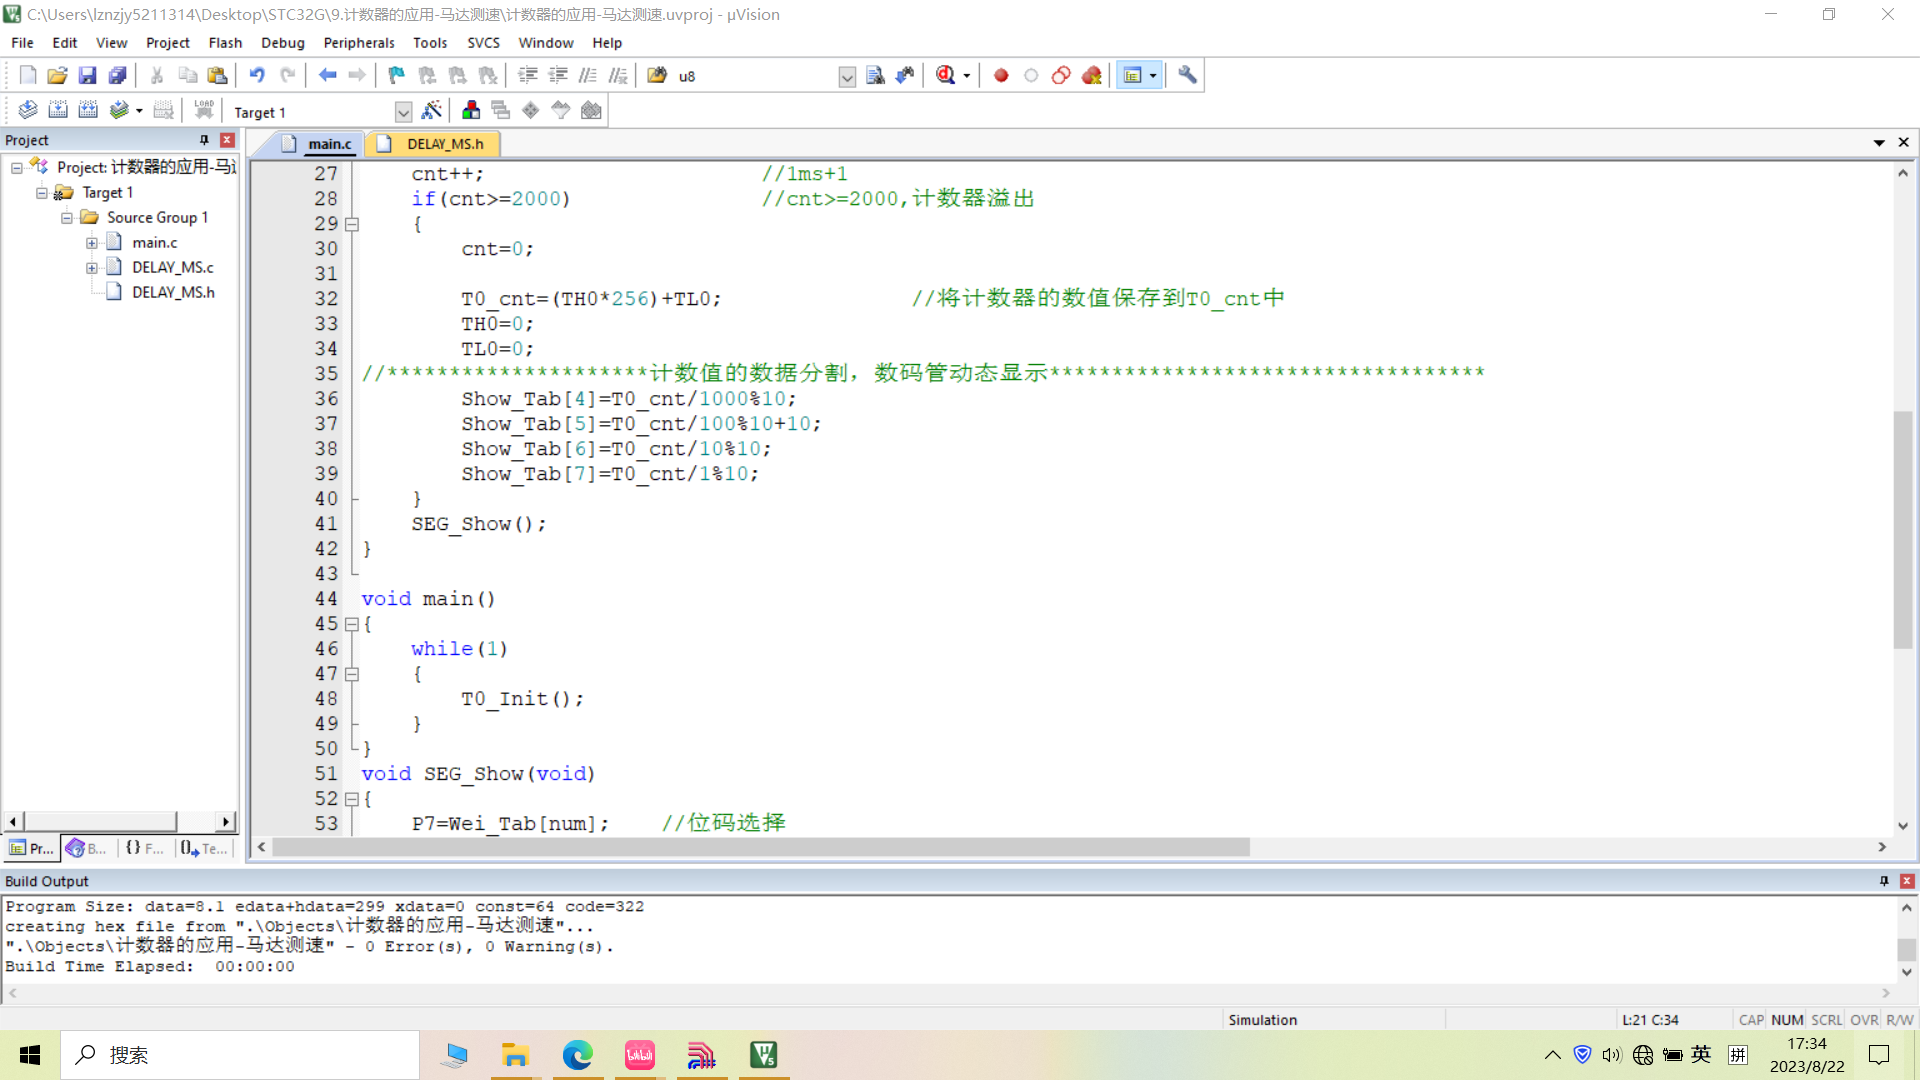Click the Build Output scroll down arrow
Image resolution: width=1920 pixels, height=1080 pixels.
(x=1907, y=972)
